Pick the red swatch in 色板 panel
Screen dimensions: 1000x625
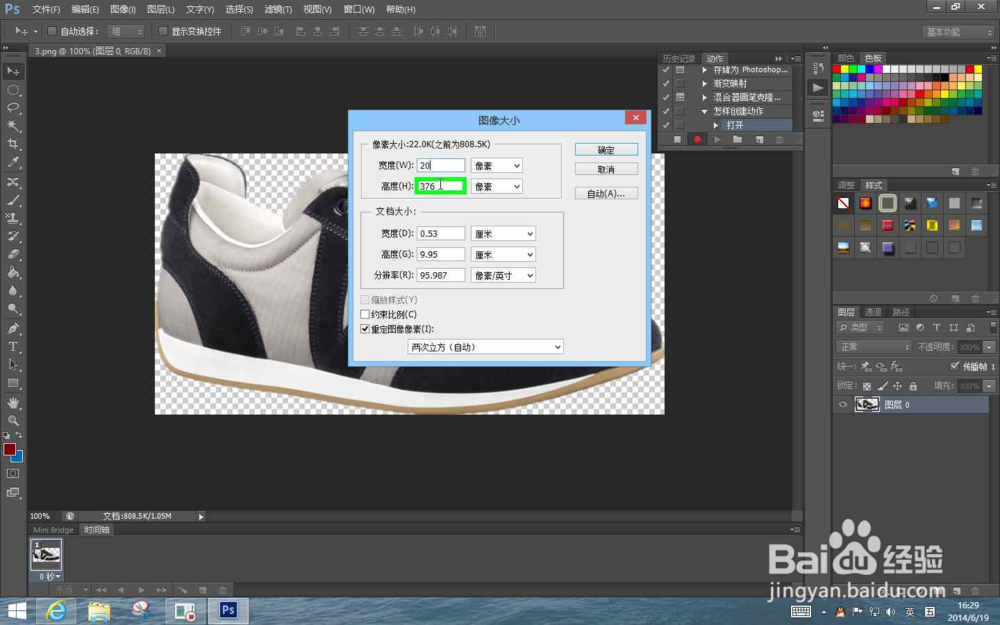pos(837,69)
